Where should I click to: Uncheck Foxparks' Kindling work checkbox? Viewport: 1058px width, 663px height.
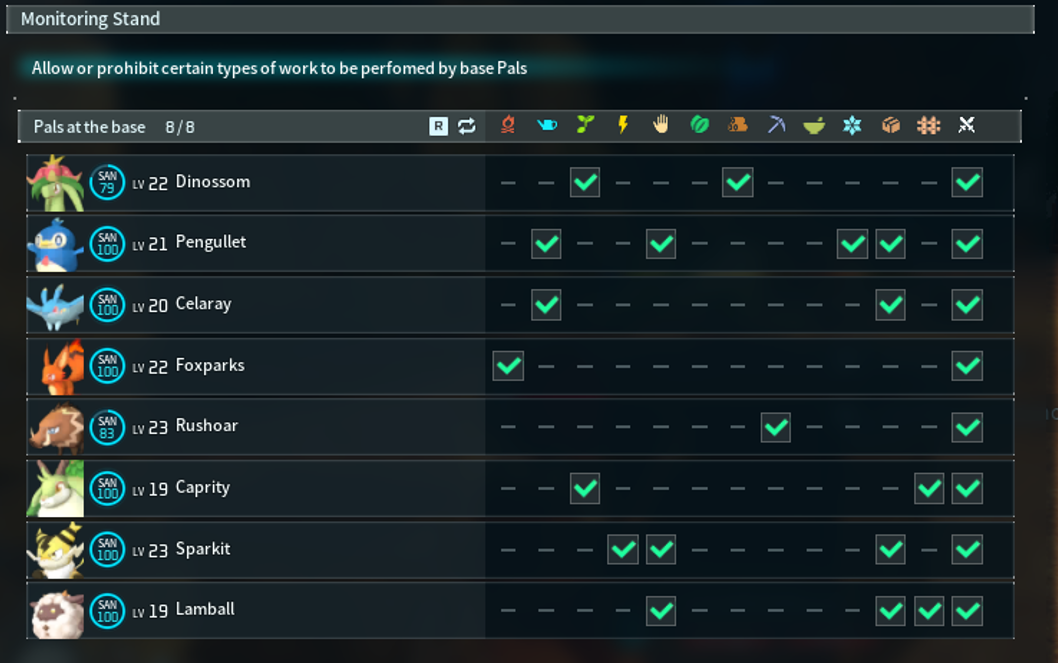(x=507, y=366)
